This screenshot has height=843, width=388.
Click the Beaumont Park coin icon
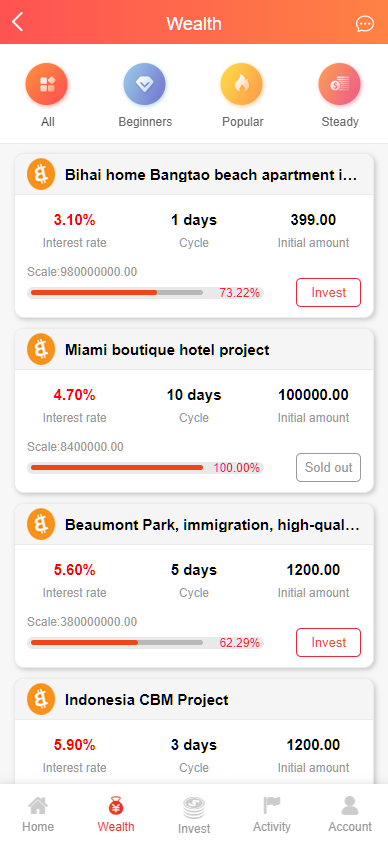(x=41, y=524)
